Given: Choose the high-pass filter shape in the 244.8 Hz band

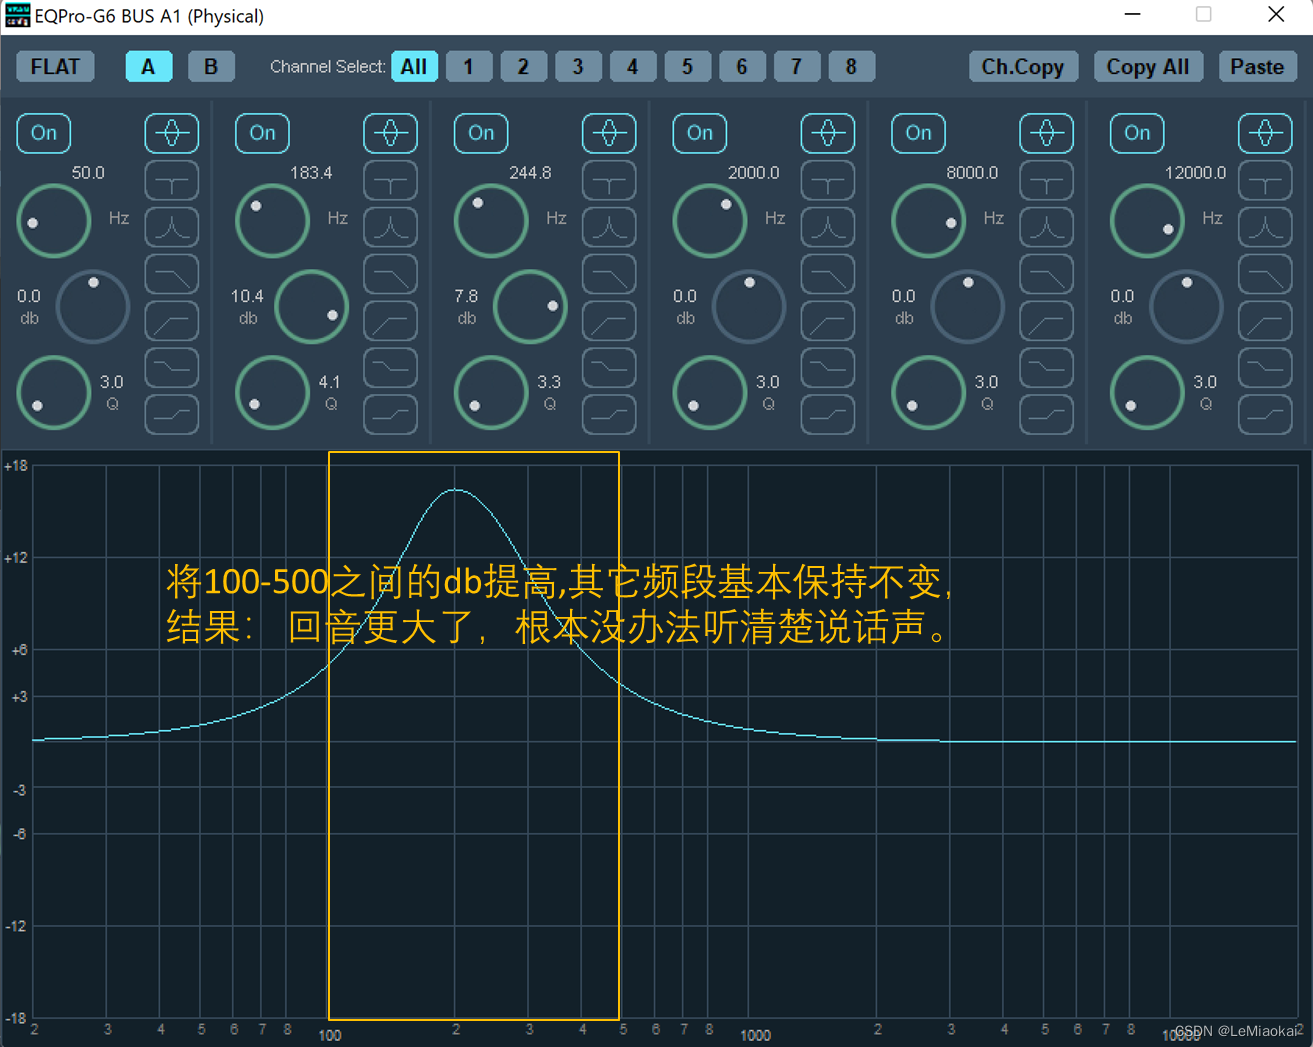Looking at the screenshot, I should pyautogui.click(x=609, y=321).
